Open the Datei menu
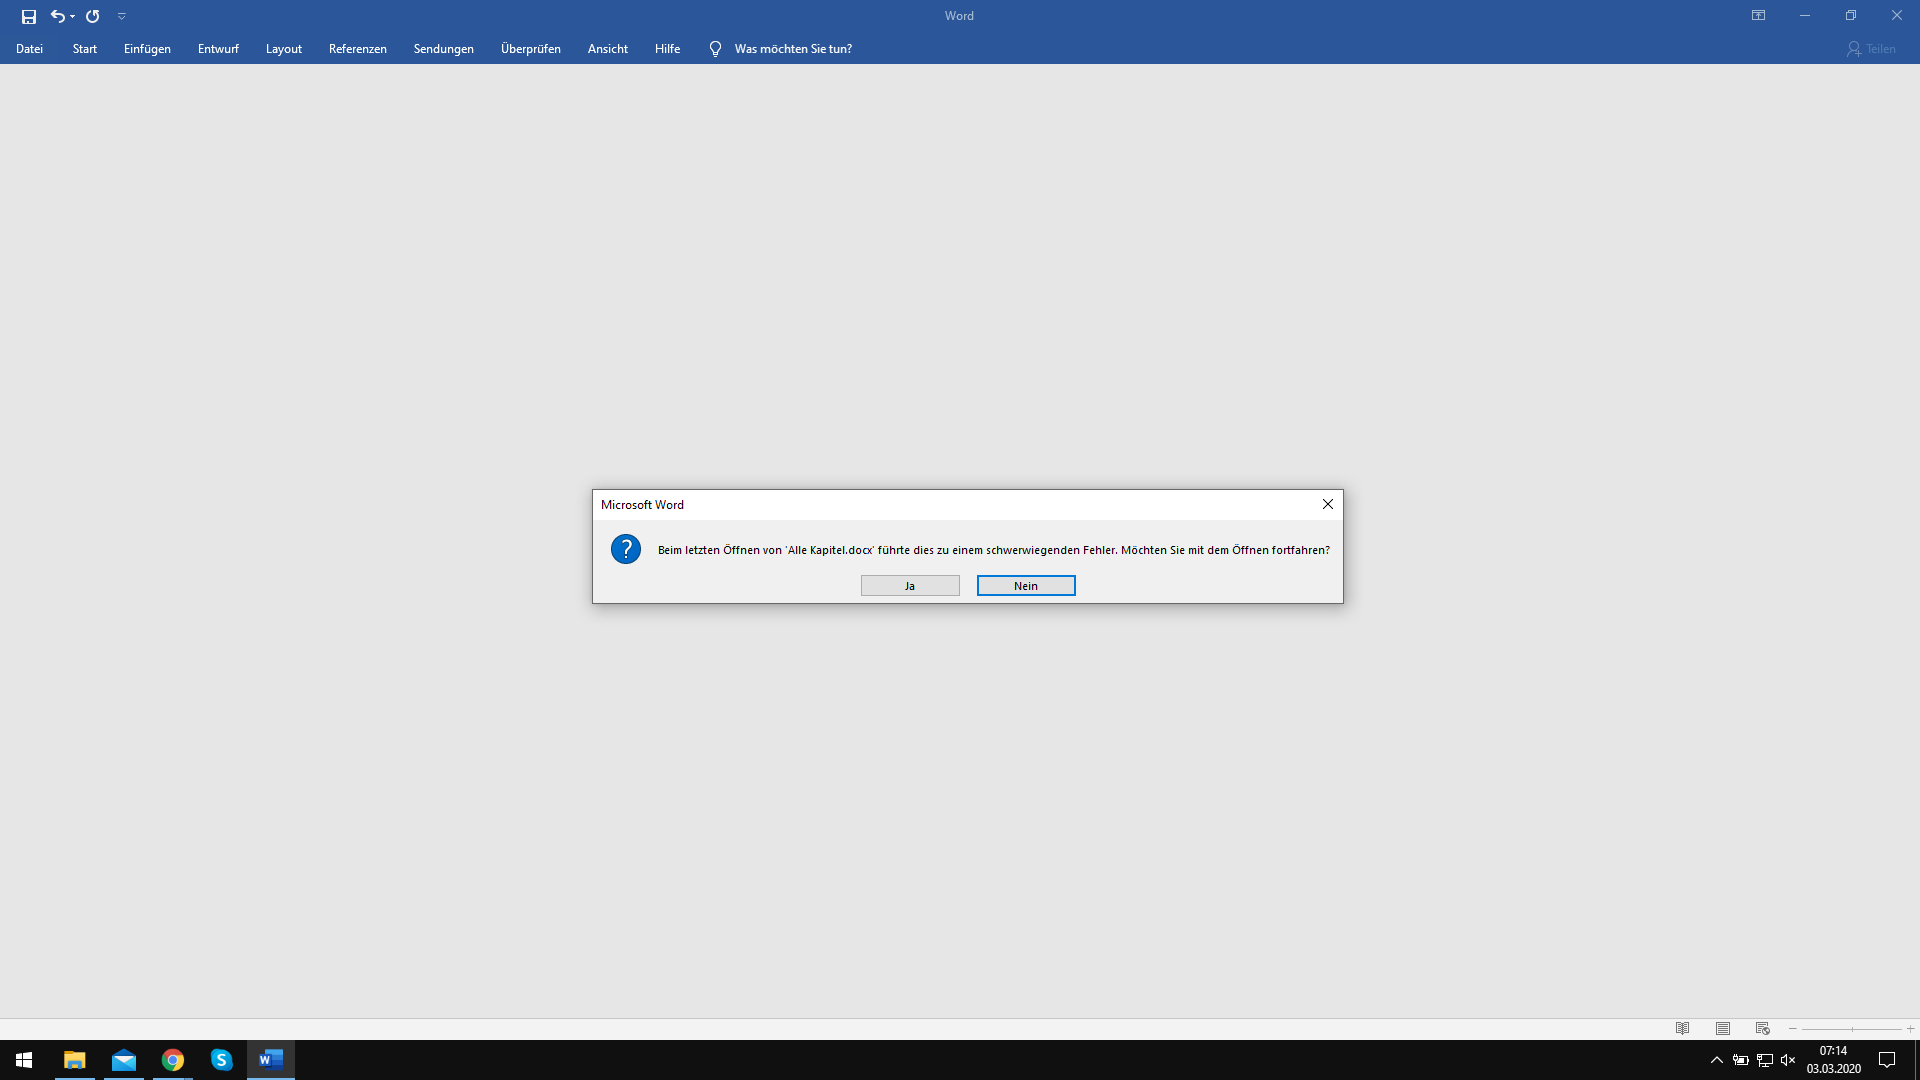The image size is (1920, 1080). tap(30, 49)
